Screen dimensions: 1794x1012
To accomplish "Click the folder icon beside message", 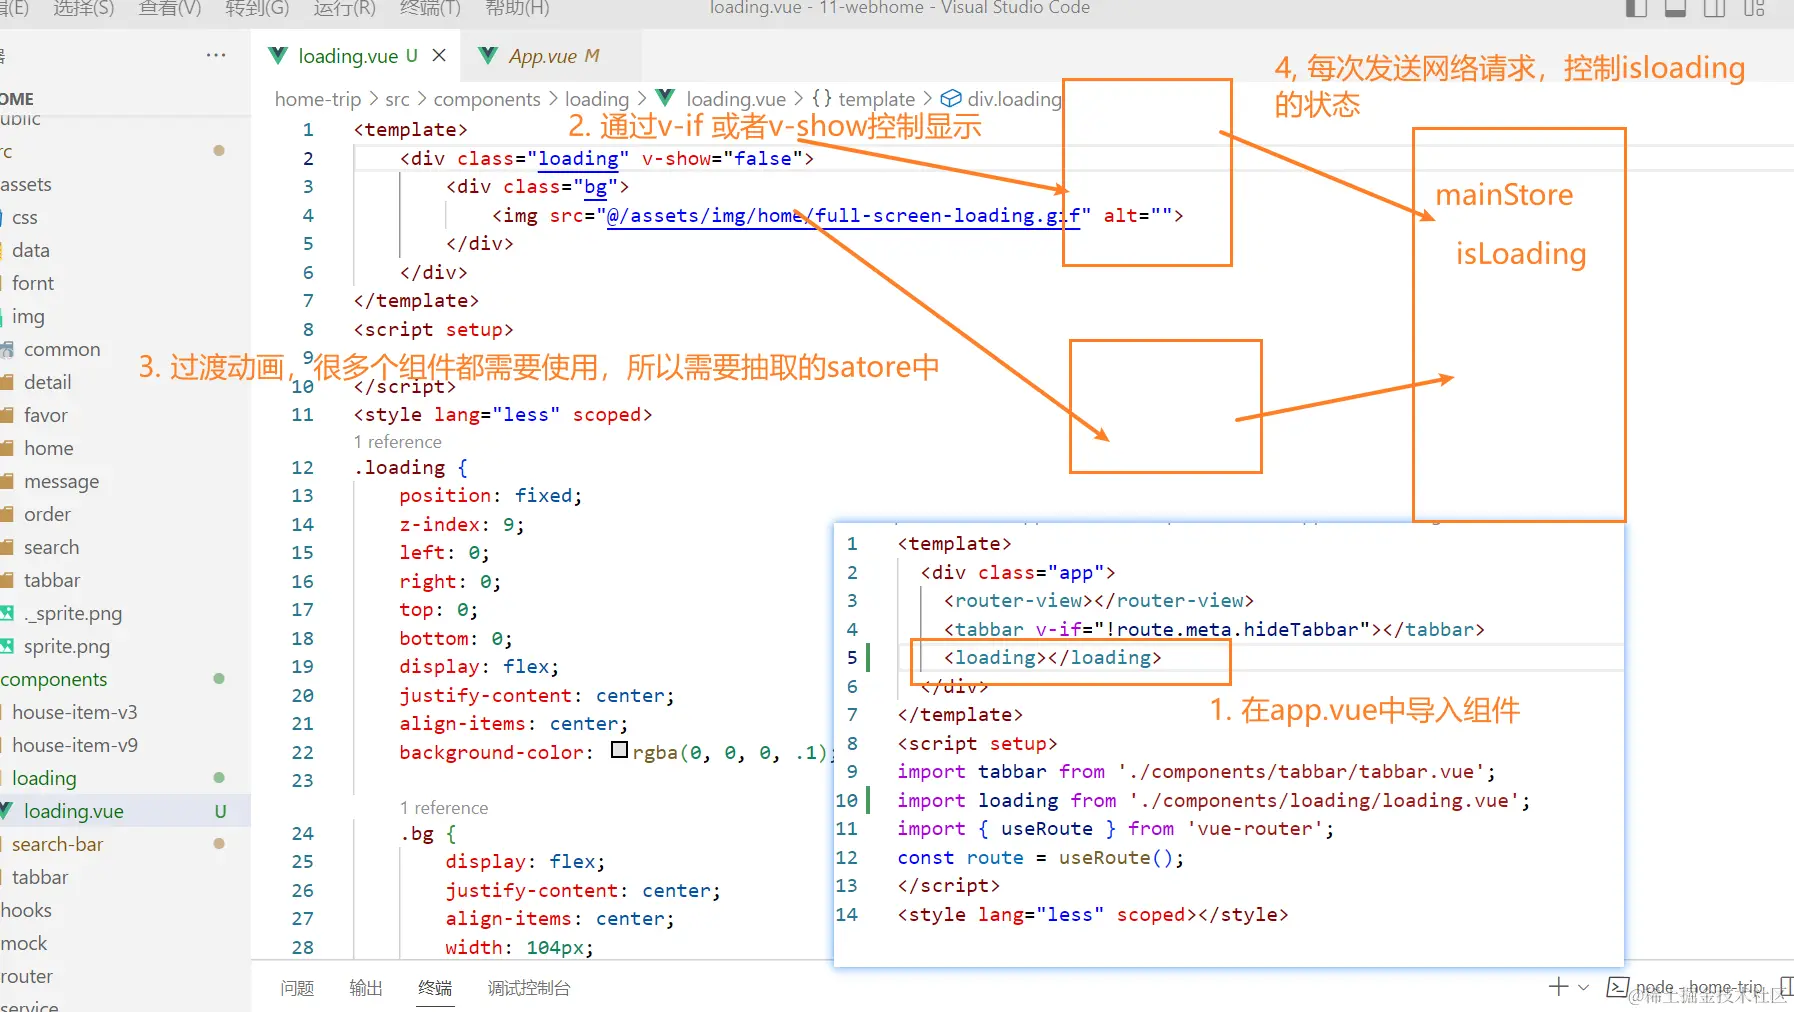I will (x=7, y=481).
